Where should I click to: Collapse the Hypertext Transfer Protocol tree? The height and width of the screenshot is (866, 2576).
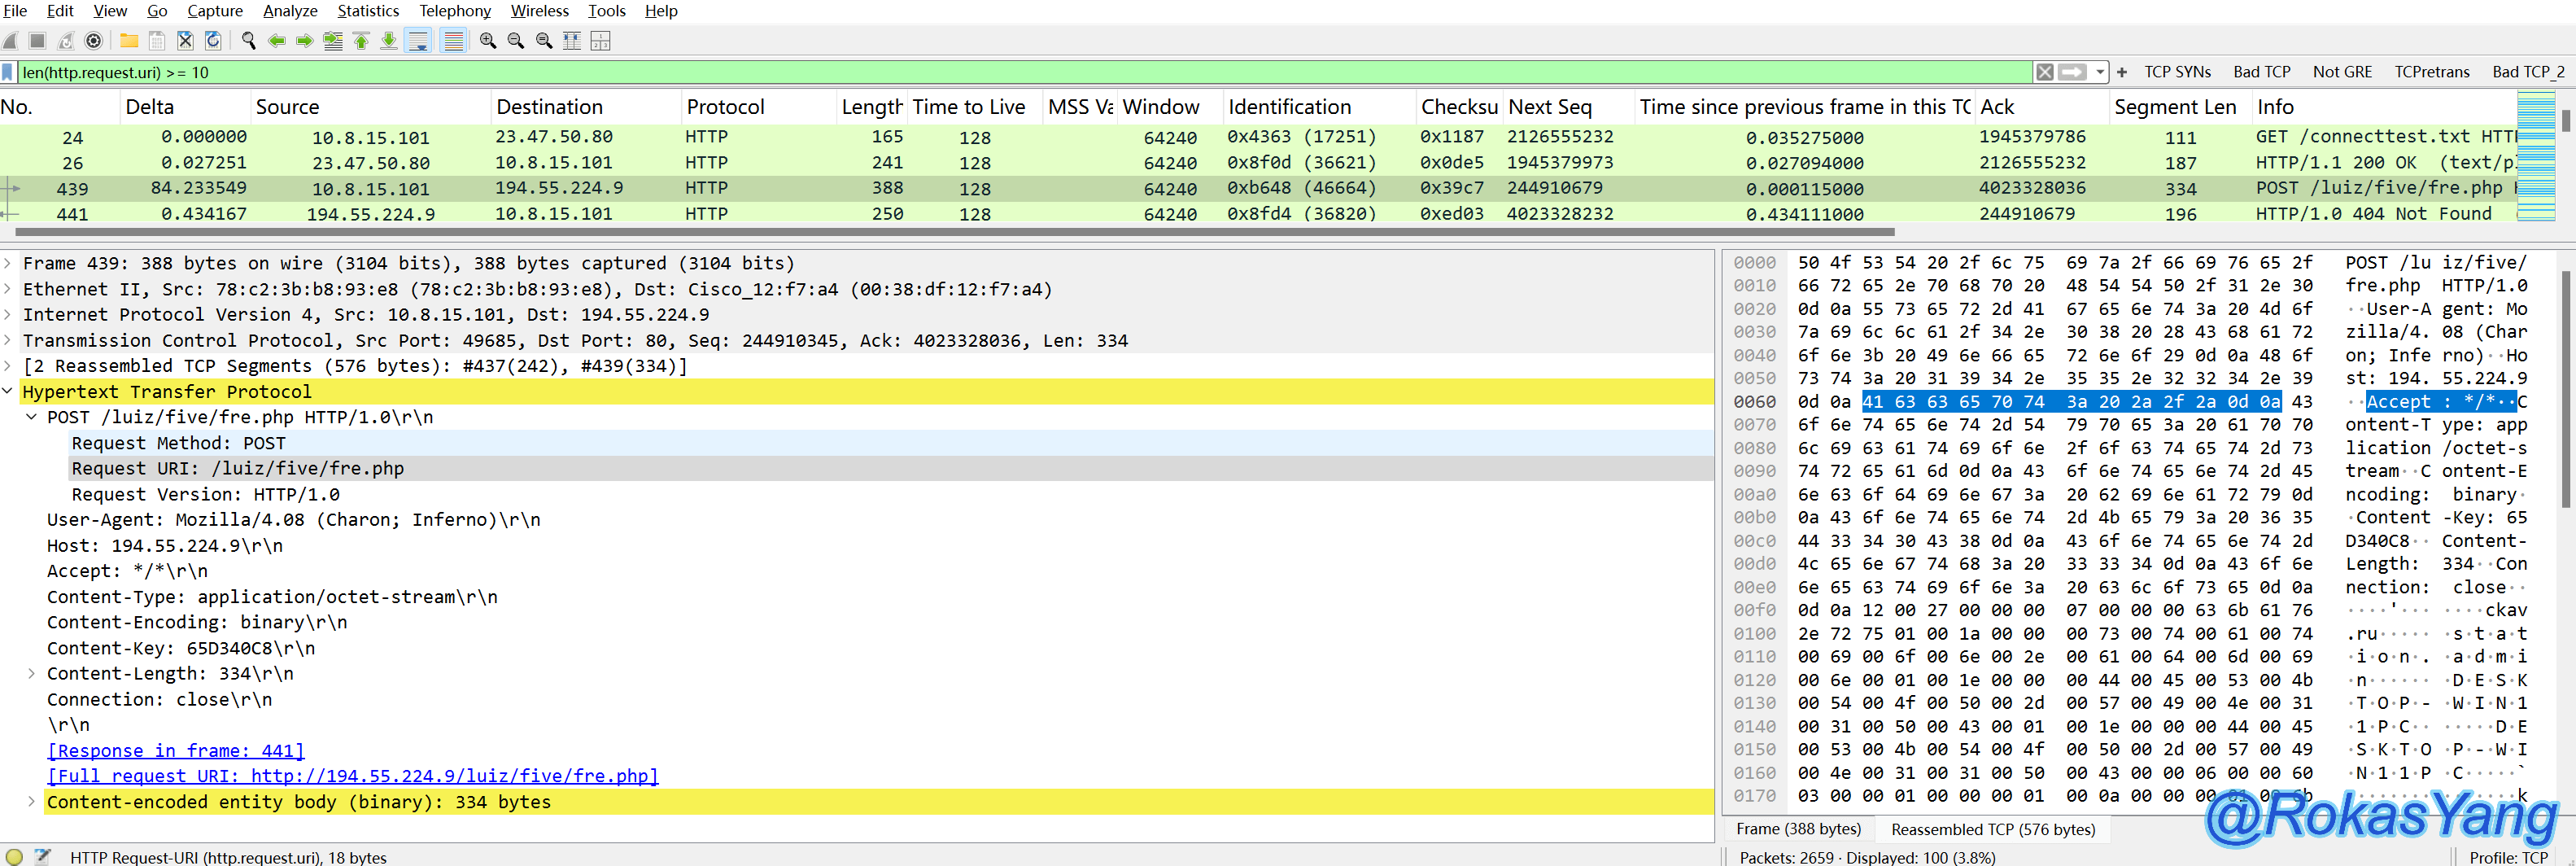coord(8,392)
